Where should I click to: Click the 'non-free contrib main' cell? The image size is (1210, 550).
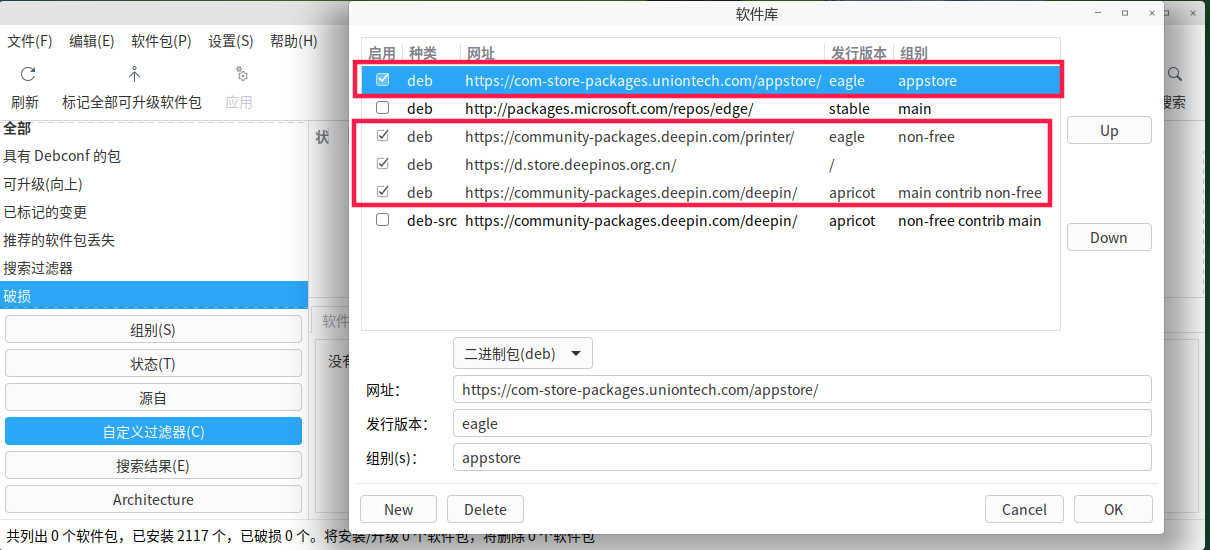point(970,220)
